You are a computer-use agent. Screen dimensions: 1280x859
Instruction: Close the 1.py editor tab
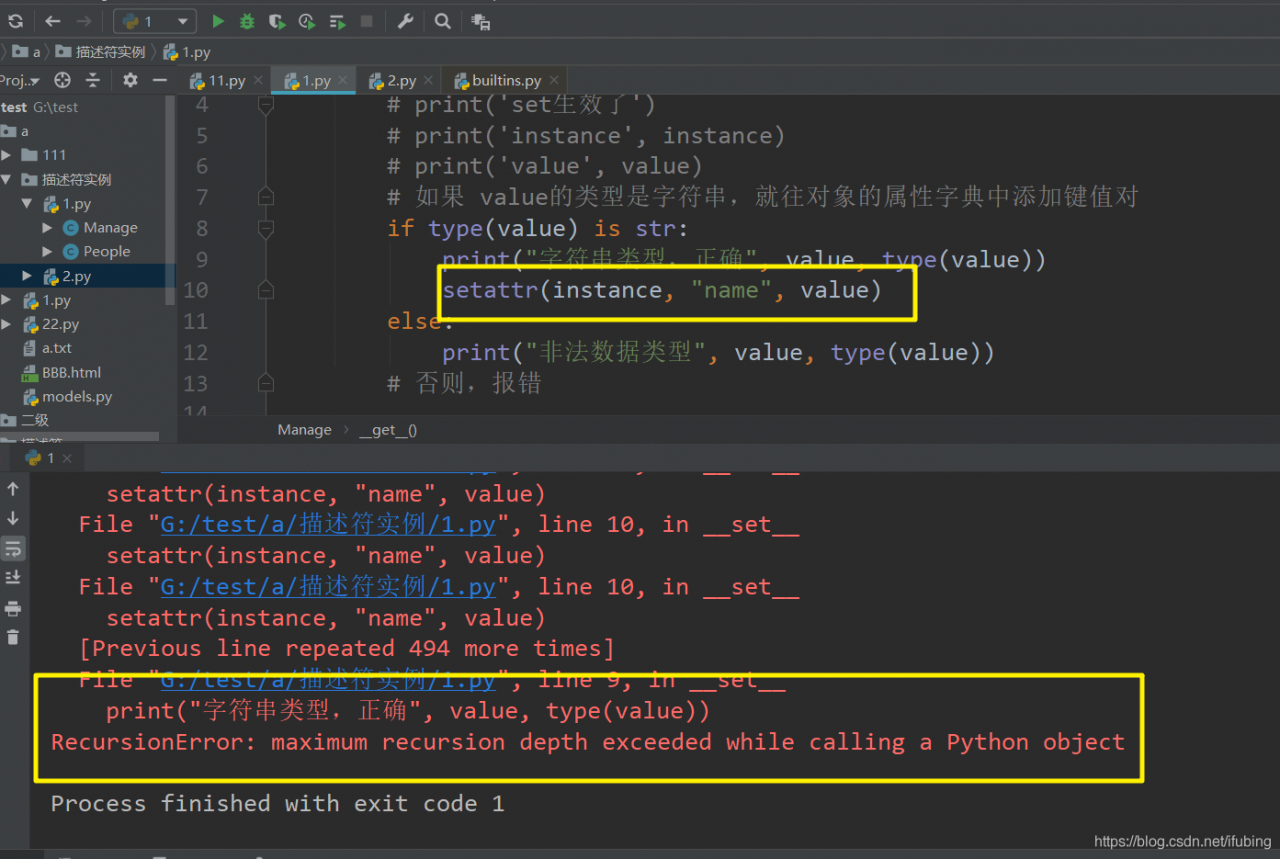[x=344, y=81]
